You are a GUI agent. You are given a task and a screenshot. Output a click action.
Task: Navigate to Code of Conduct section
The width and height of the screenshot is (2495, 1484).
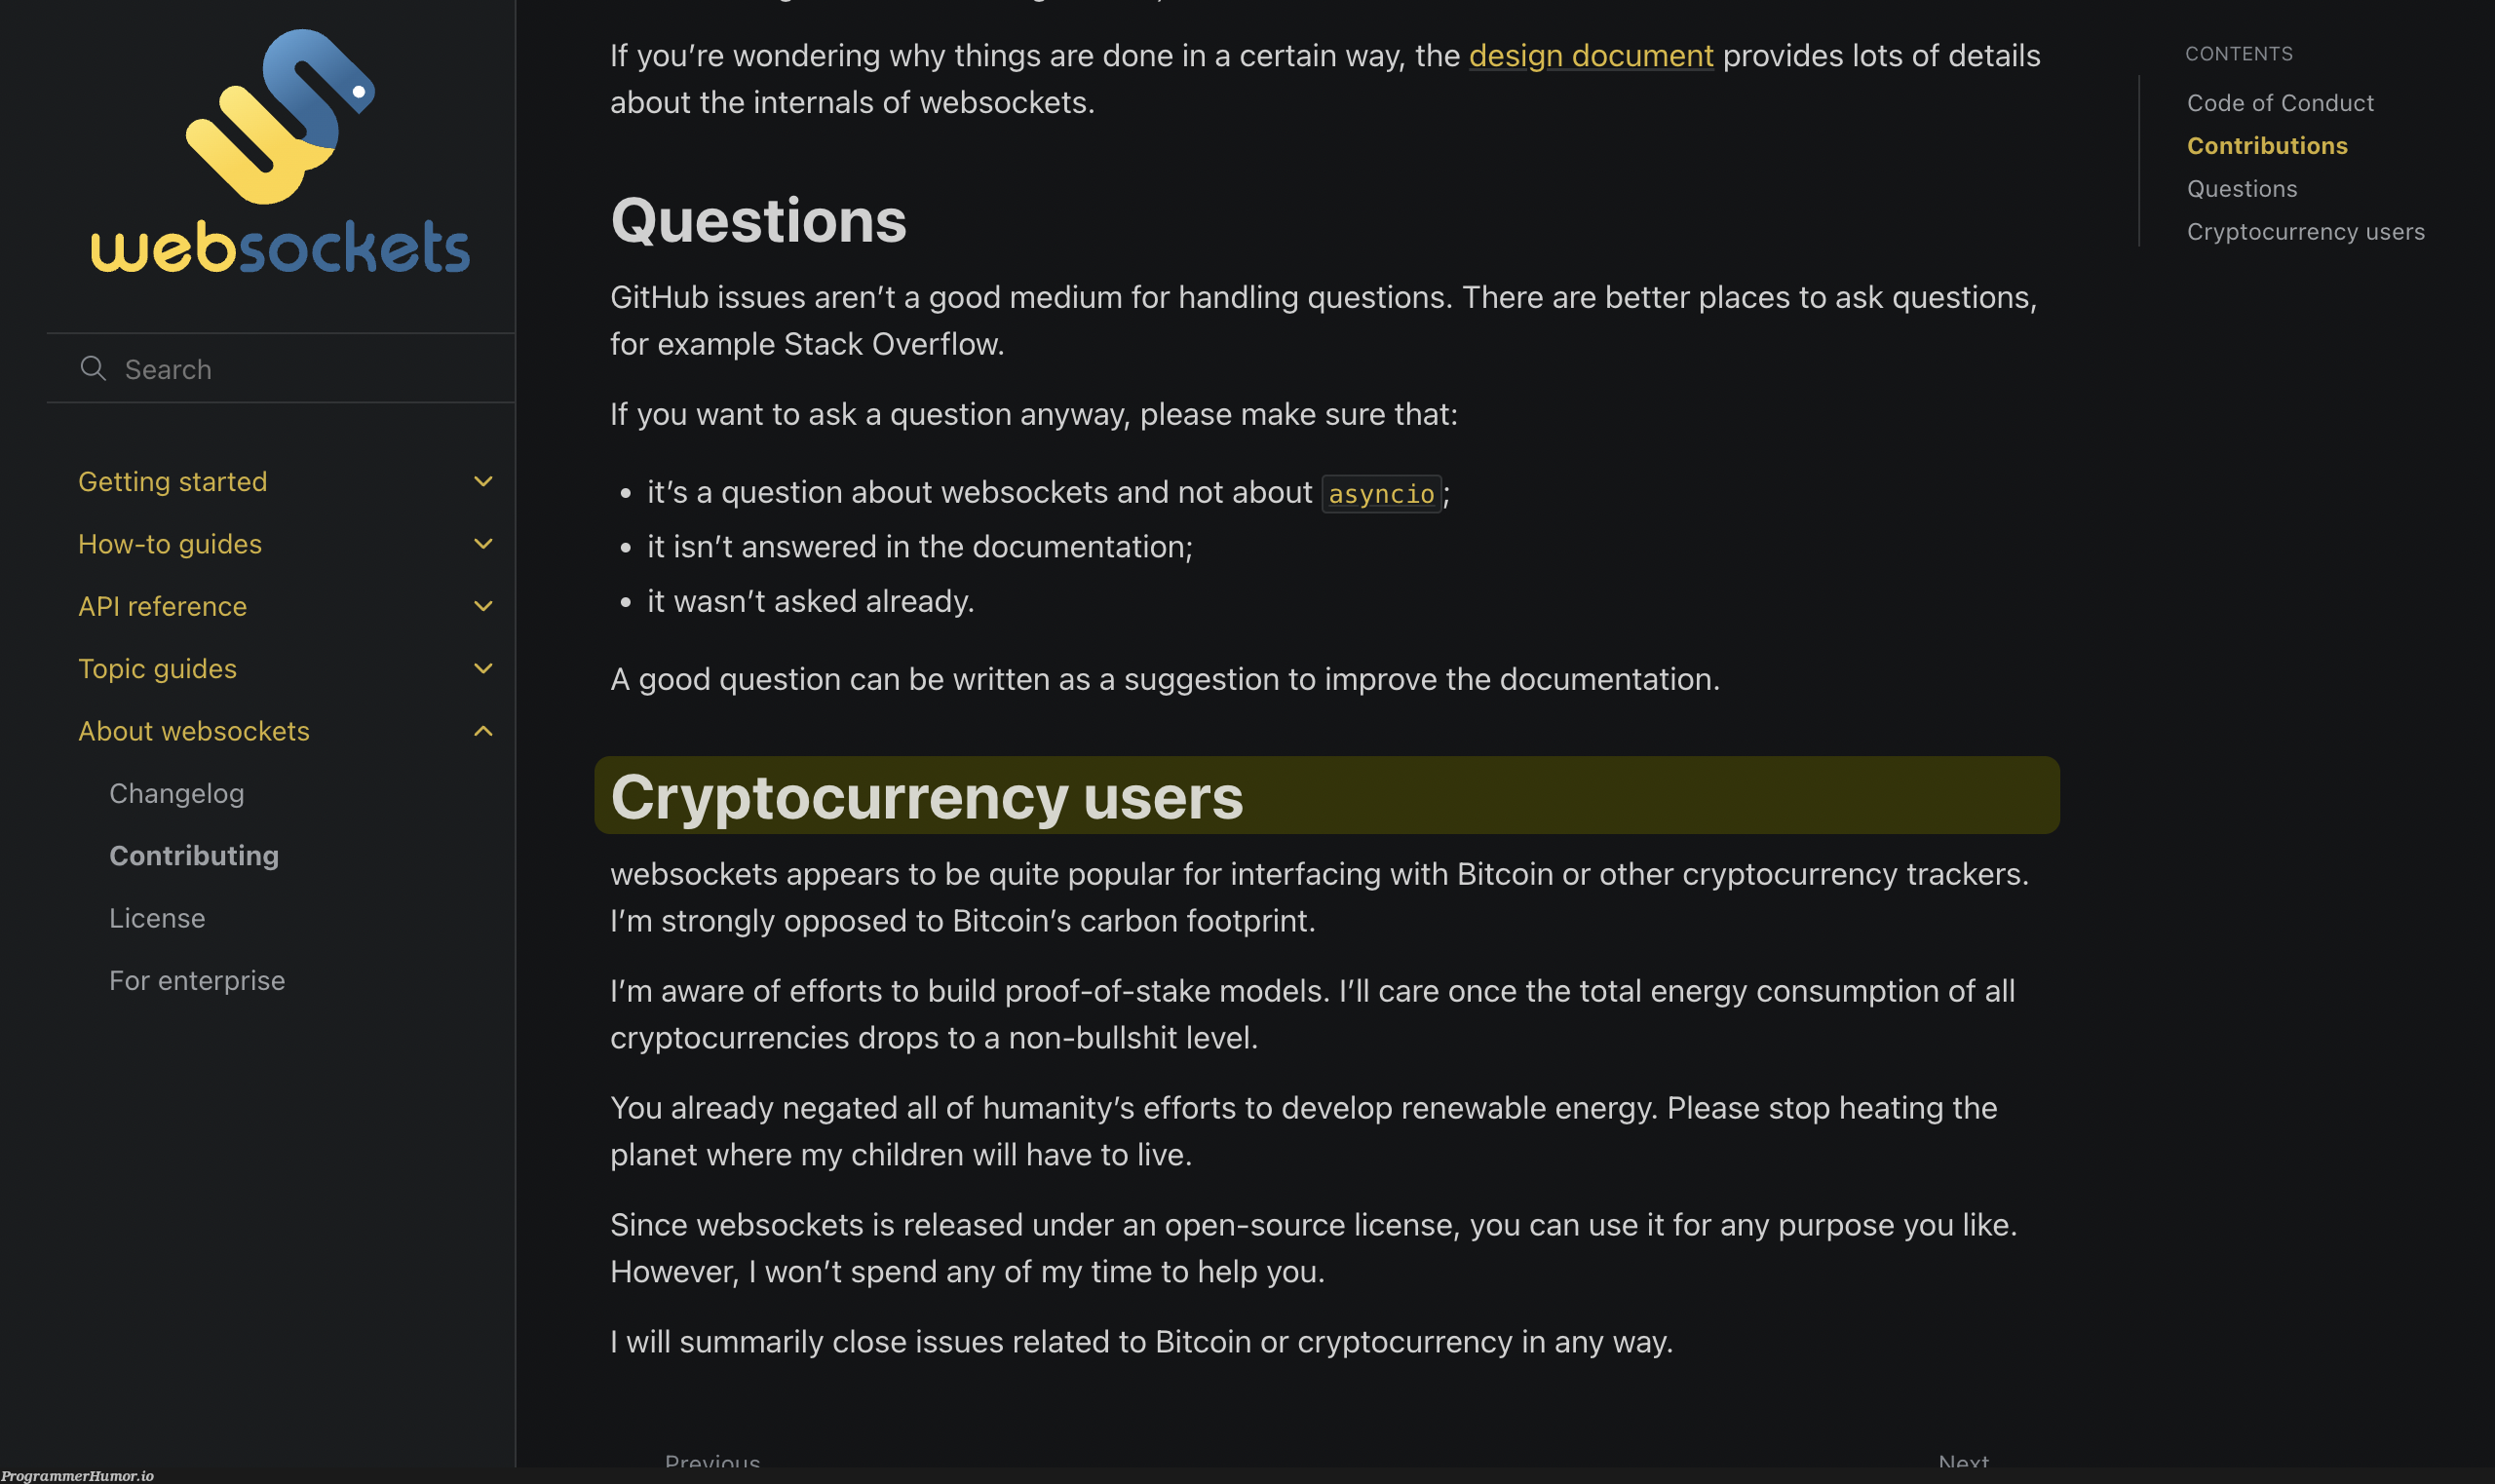coord(2280,102)
